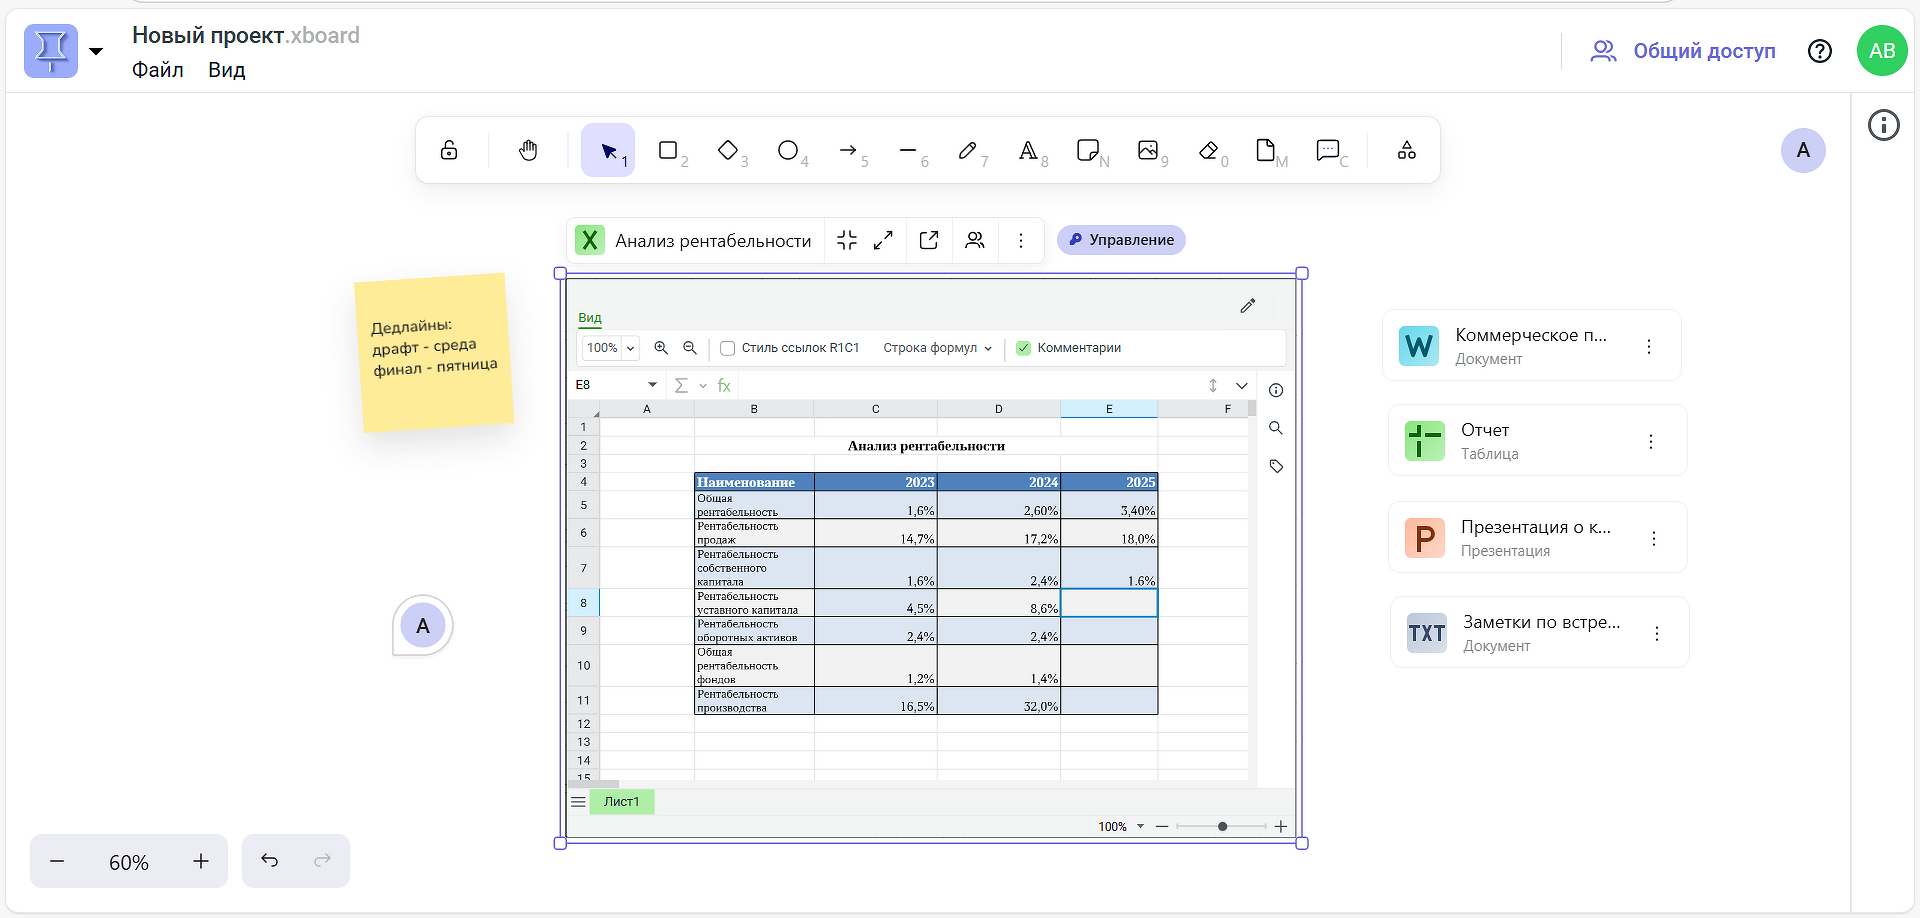1920x918 pixels.
Task: Expand the formula bar chevron
Action: (1242, 386)
